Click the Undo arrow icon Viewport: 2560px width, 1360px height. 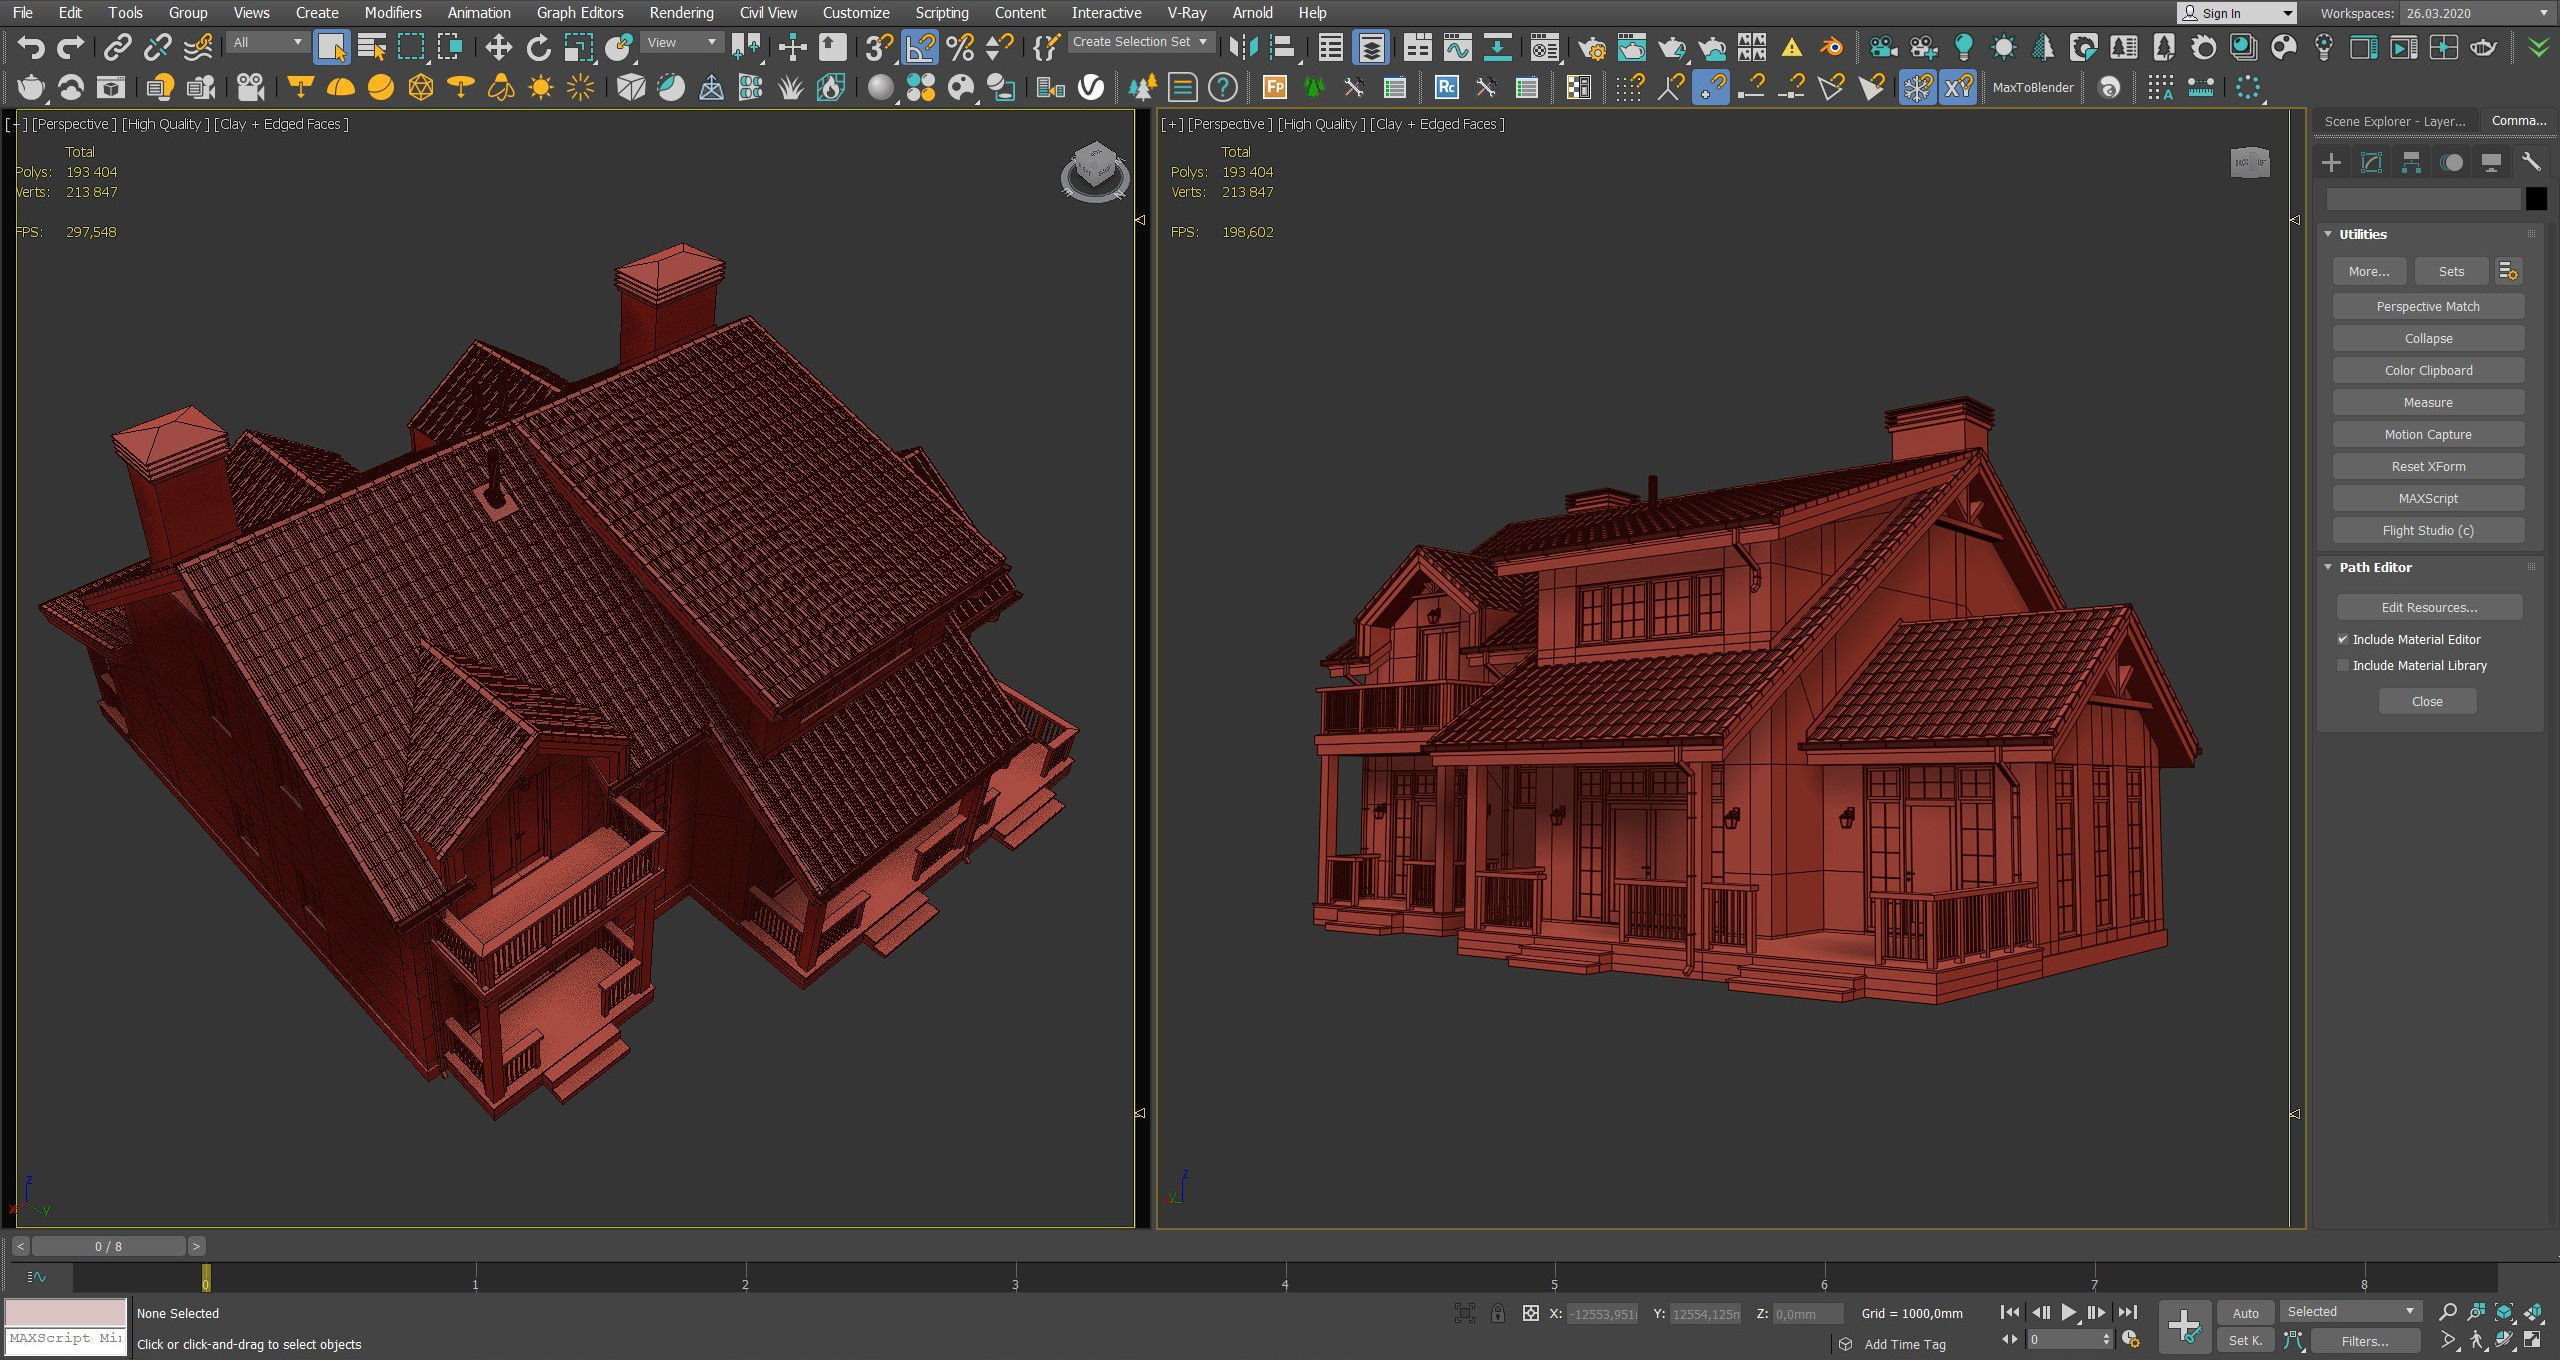[31, 47]
